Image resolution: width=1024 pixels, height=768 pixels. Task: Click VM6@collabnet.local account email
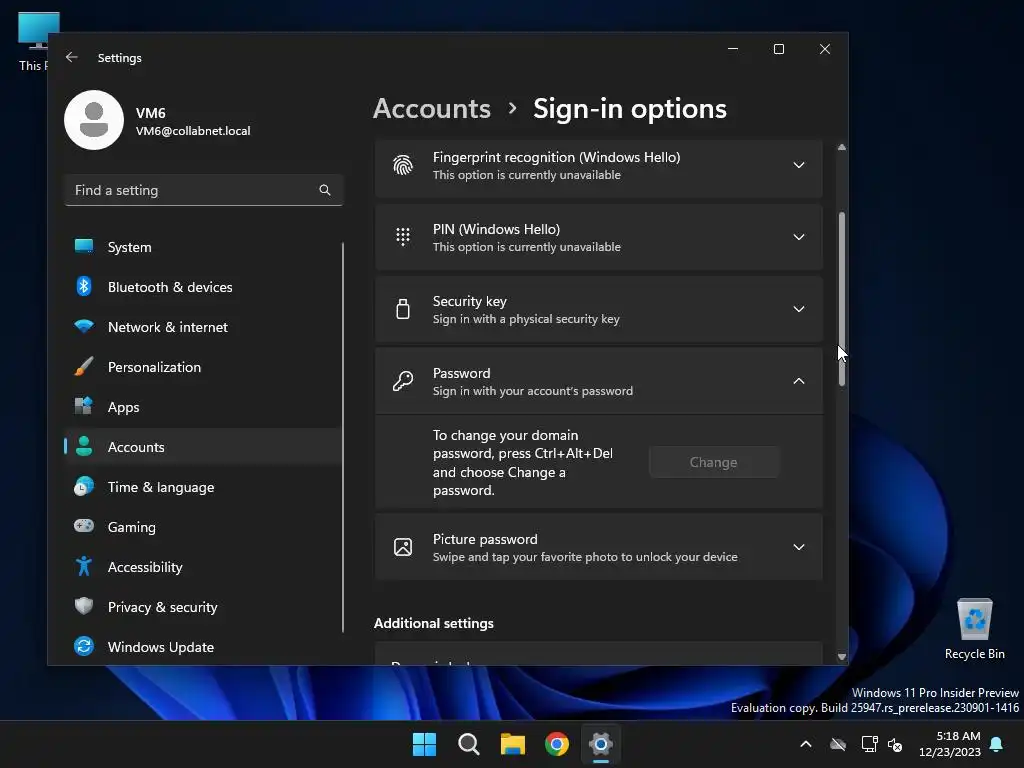(193, 131)
